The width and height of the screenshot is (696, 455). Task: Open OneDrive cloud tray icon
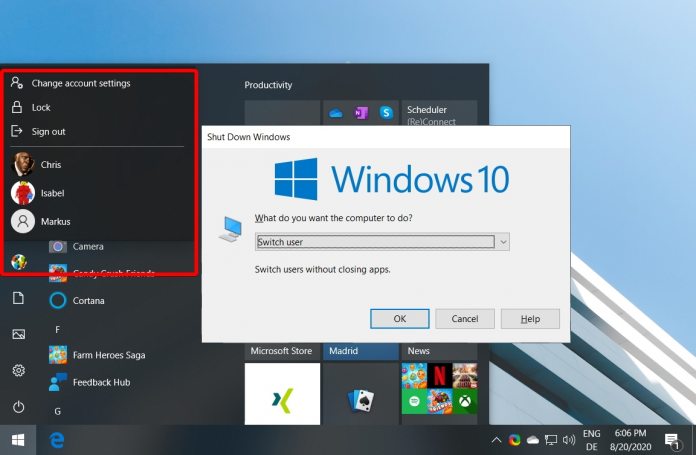click(532, 440)
